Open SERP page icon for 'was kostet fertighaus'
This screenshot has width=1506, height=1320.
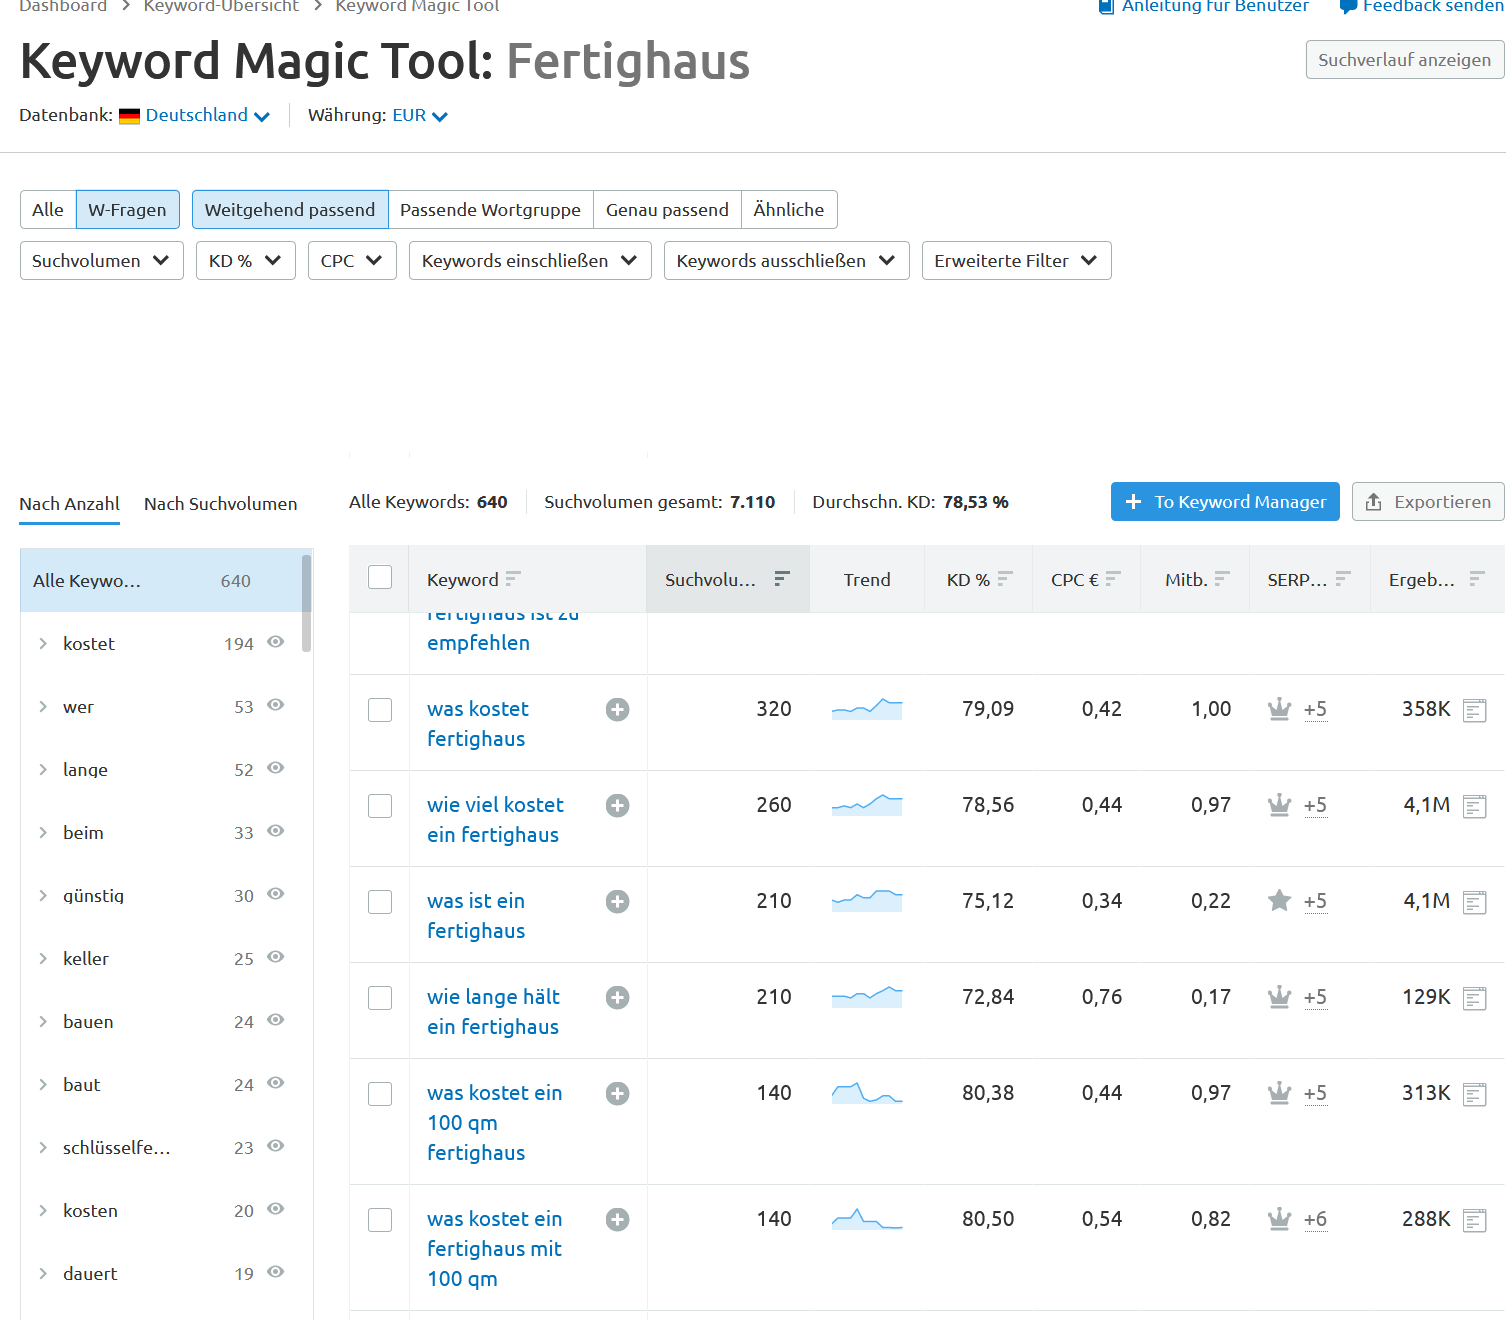point(1474,710)
